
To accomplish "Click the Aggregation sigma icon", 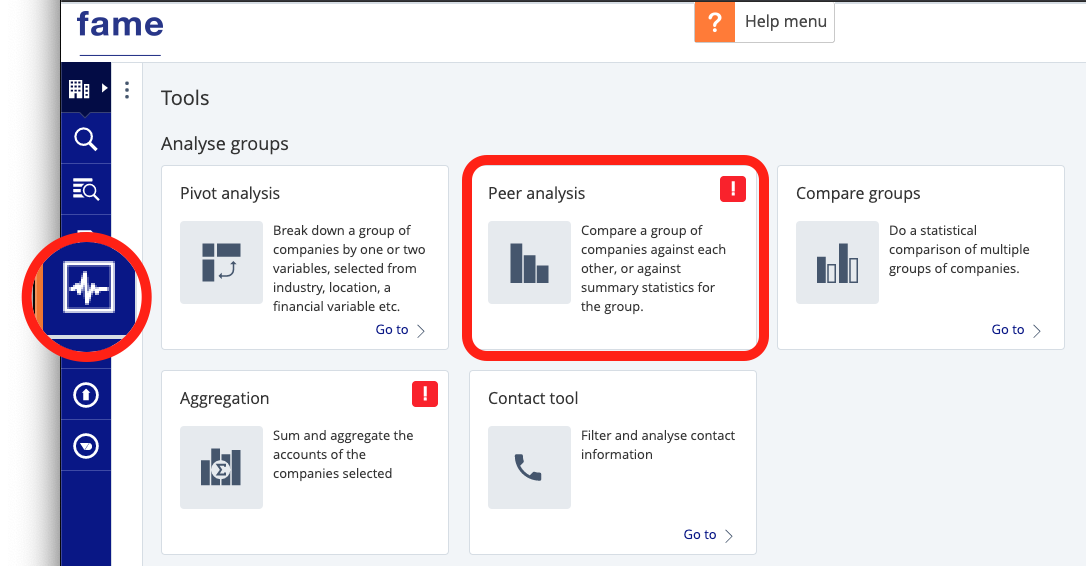I will [221, 467].
